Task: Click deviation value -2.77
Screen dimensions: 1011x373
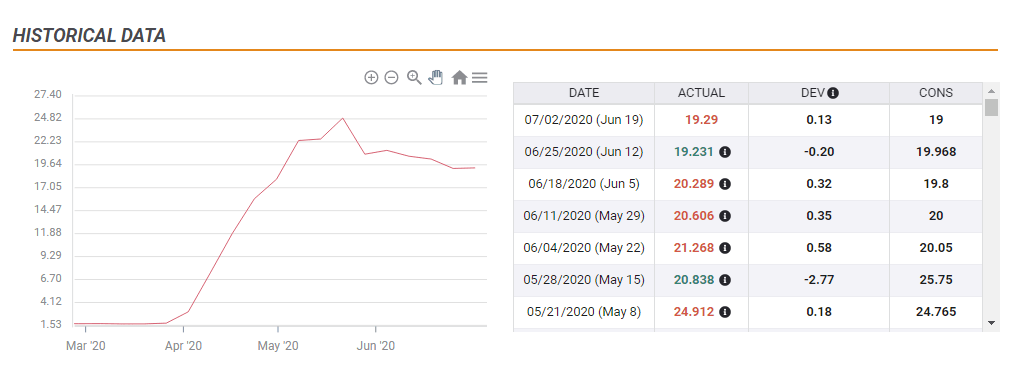Action: [819, 280]
